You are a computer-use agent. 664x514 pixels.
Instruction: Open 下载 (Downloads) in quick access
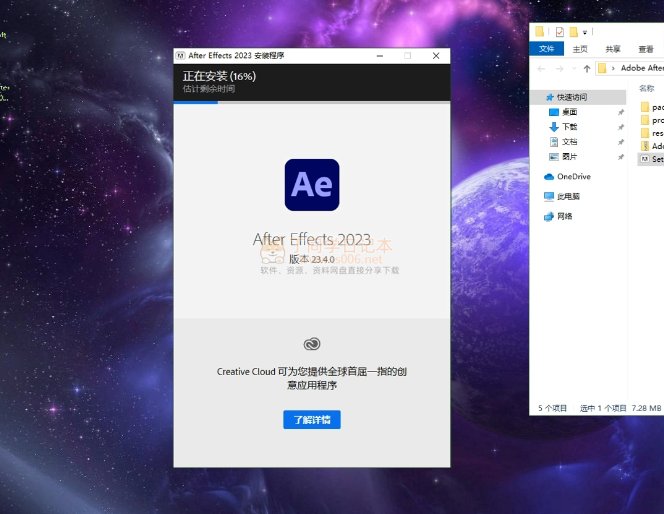tap(569, 127)
